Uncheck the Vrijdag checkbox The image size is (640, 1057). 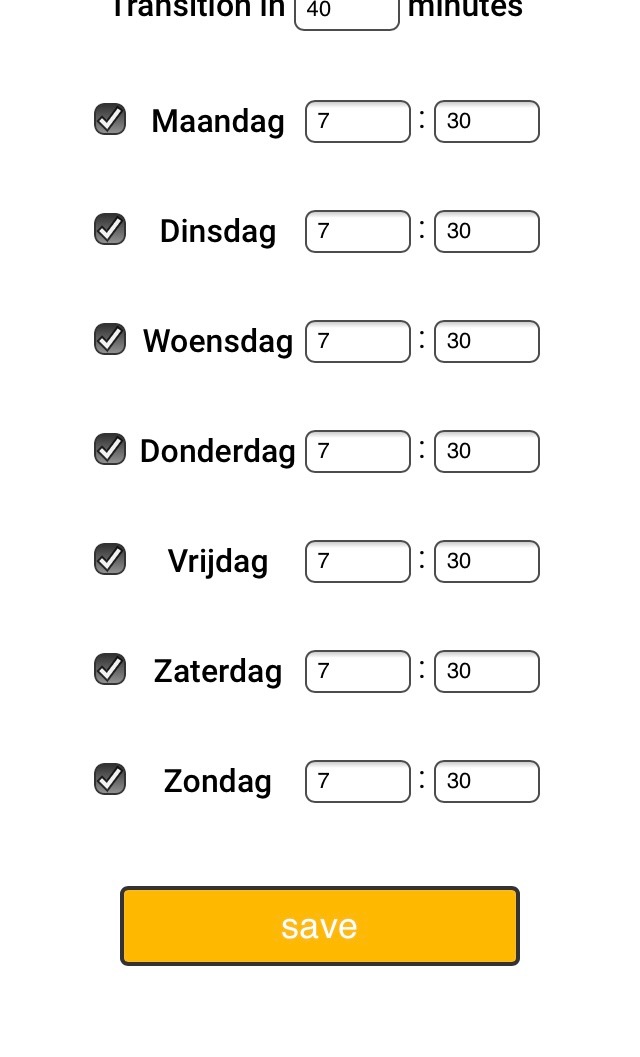click(x=110, y=559)
